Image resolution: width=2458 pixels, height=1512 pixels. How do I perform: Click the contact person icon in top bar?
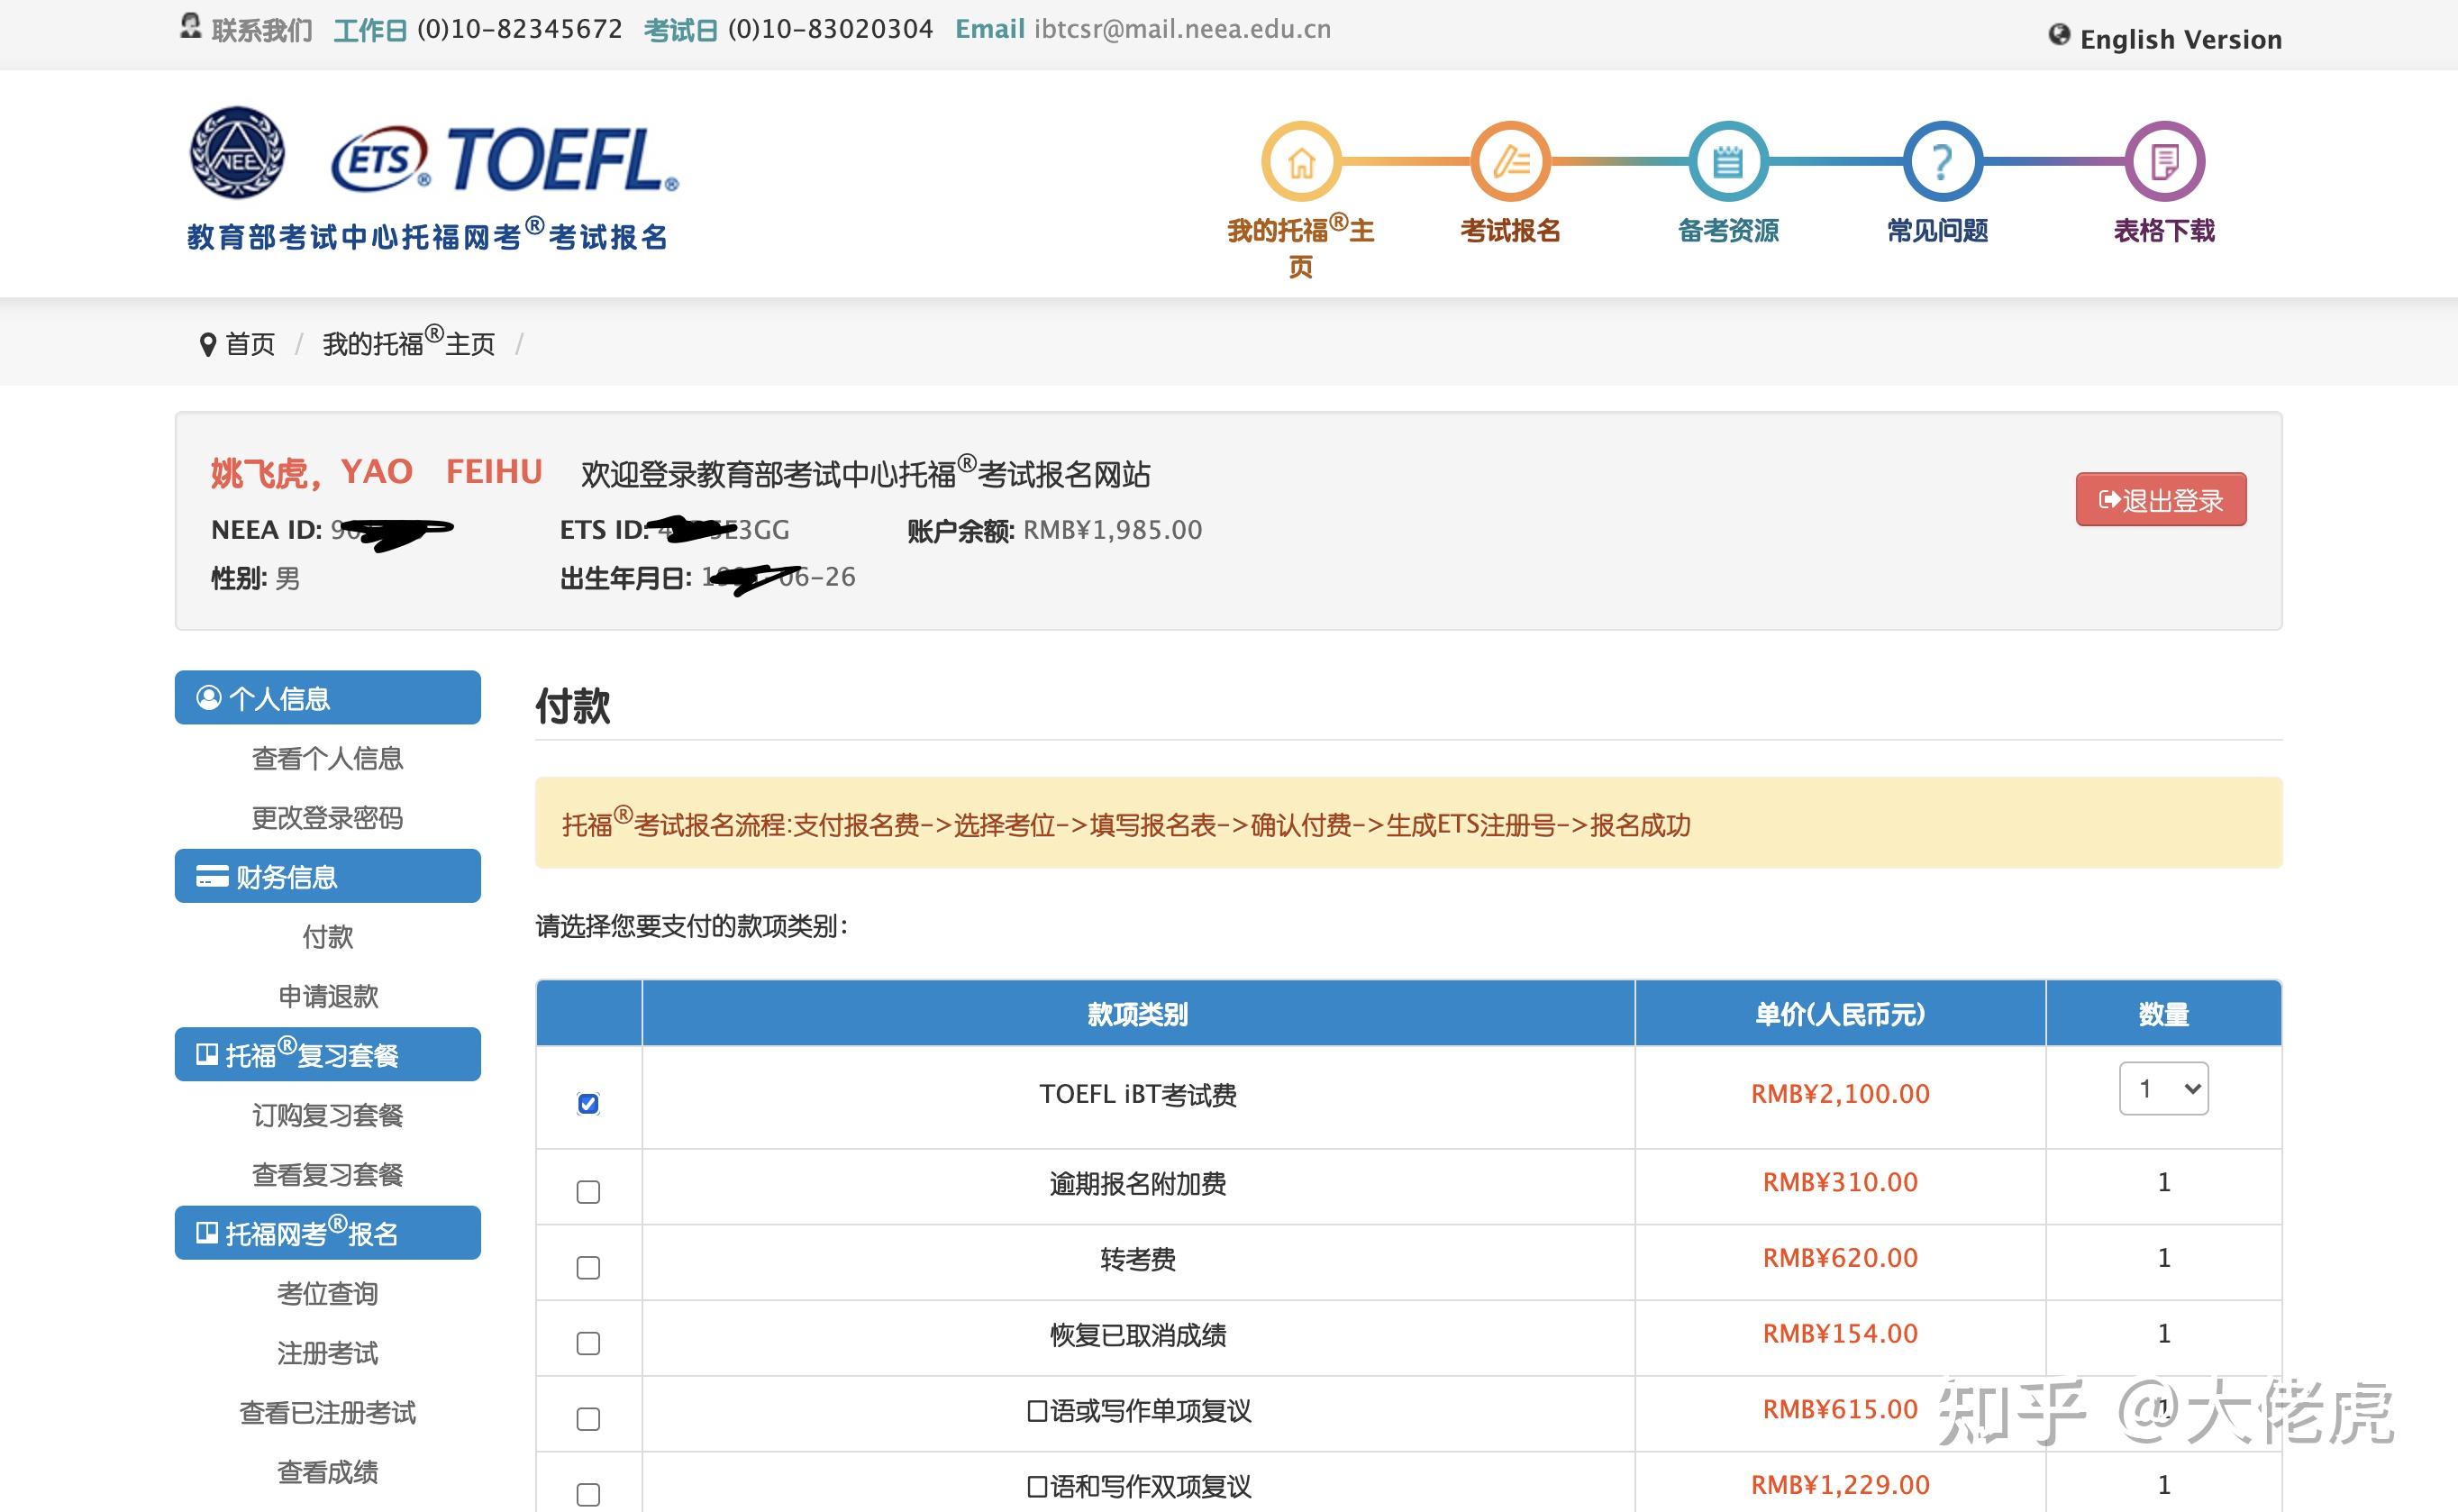190,27
